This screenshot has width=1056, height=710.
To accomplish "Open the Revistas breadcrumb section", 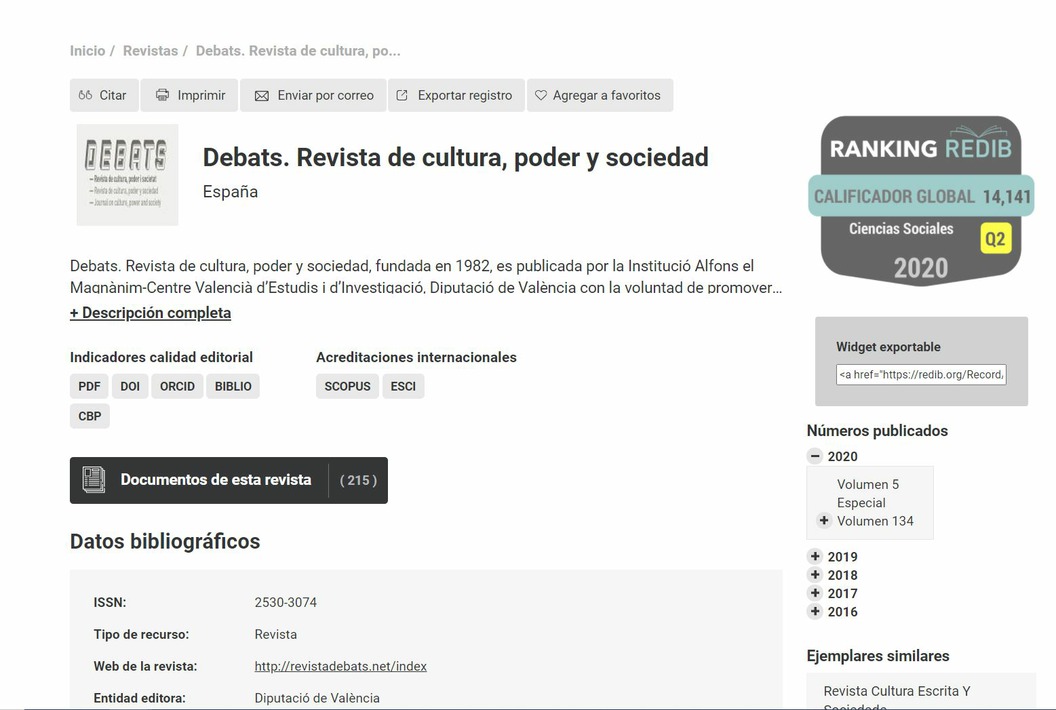I will (x=151, y=50).
